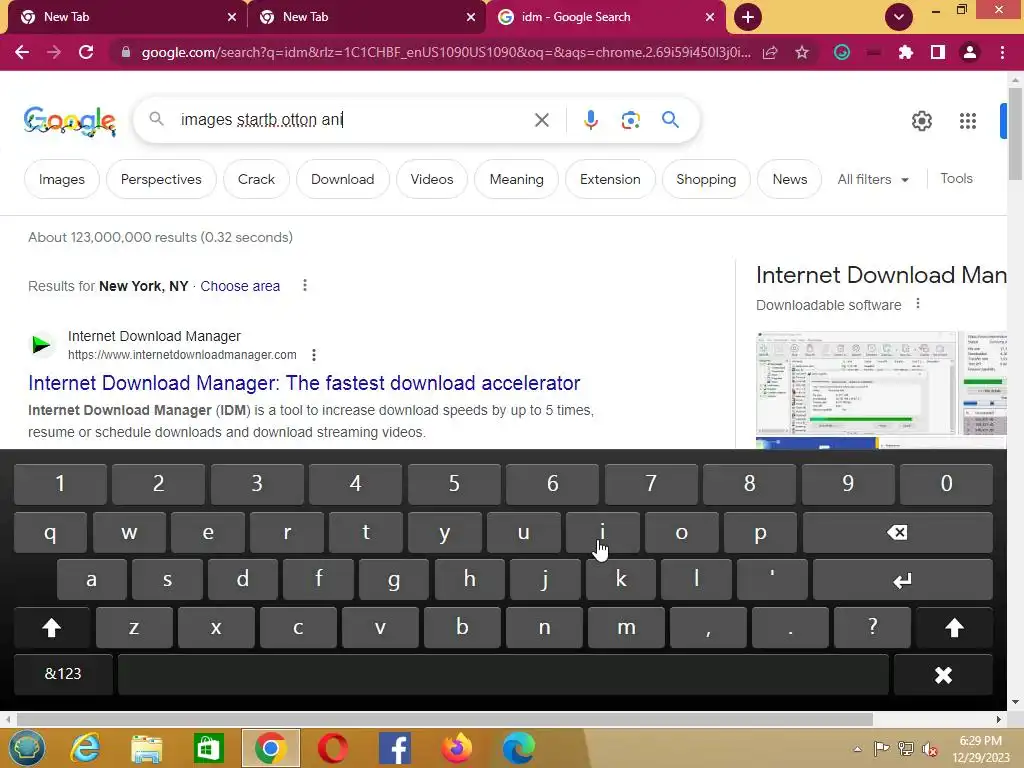Viewport: 1024px width, 768px height.
Task: Open the Chrome profile avatar
Action: point(970,52)
